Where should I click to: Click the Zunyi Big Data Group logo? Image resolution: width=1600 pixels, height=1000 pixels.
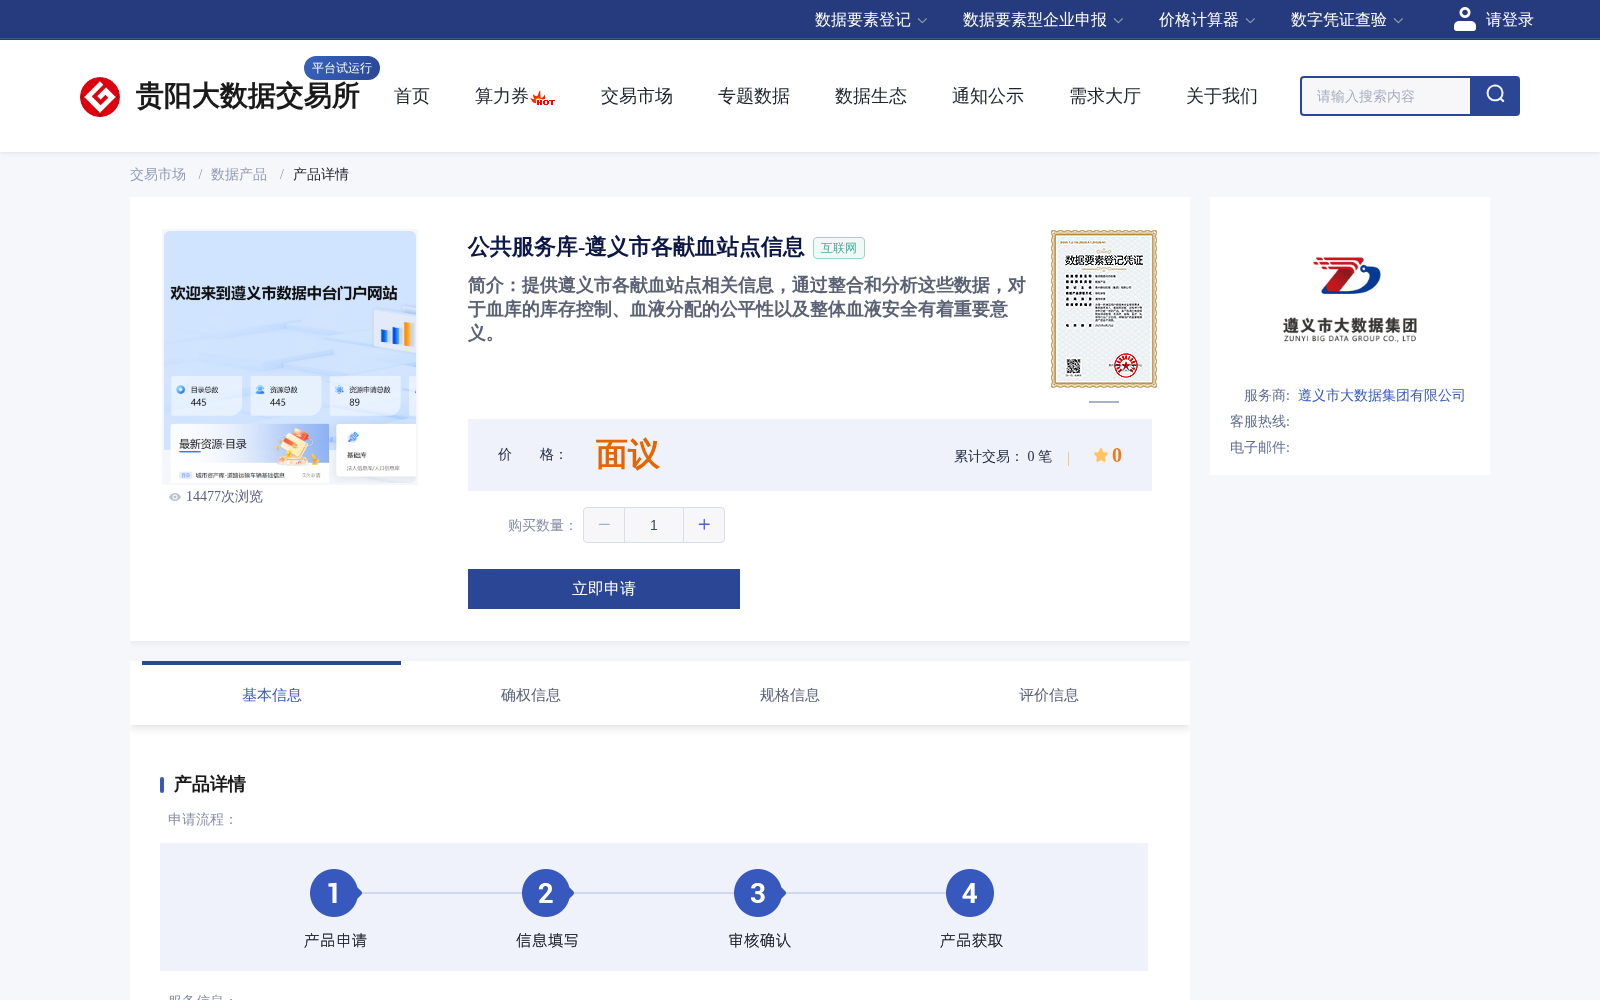point(1349,300)
